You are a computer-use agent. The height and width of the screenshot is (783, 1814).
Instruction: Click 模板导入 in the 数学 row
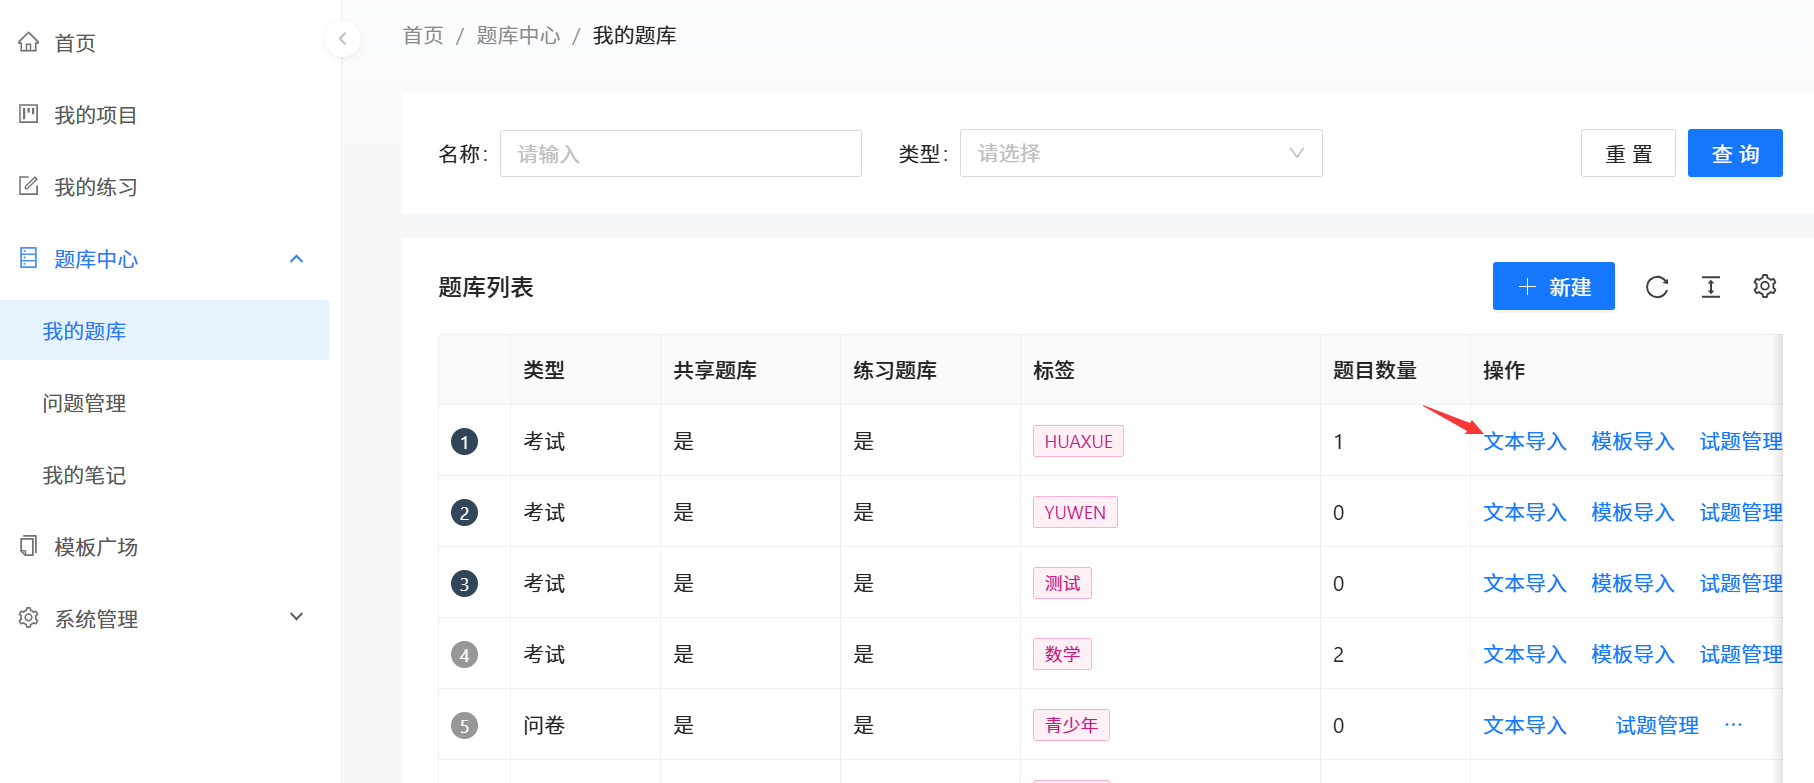(x=1632, y=654)
